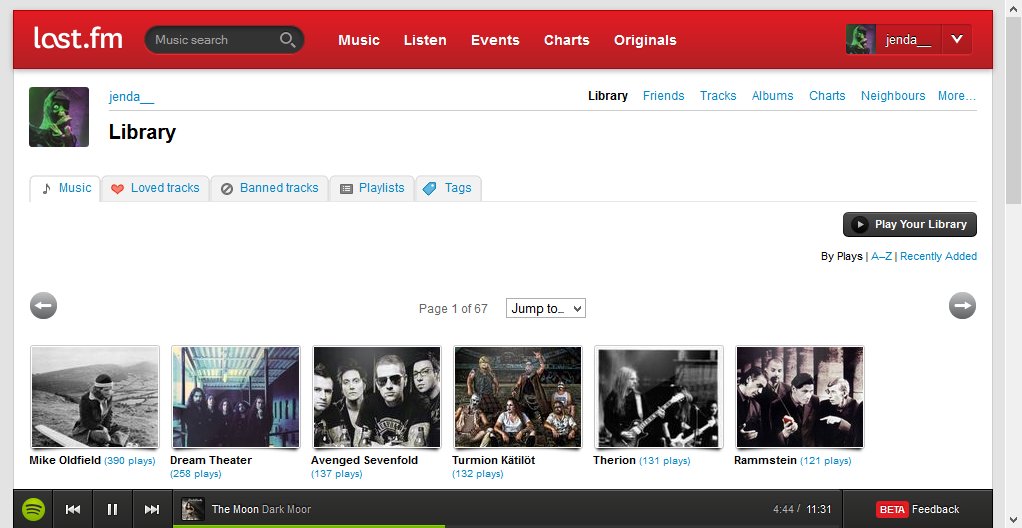Switch to the Tags tab
This screenshot has width=1022, height=528.
448,188
